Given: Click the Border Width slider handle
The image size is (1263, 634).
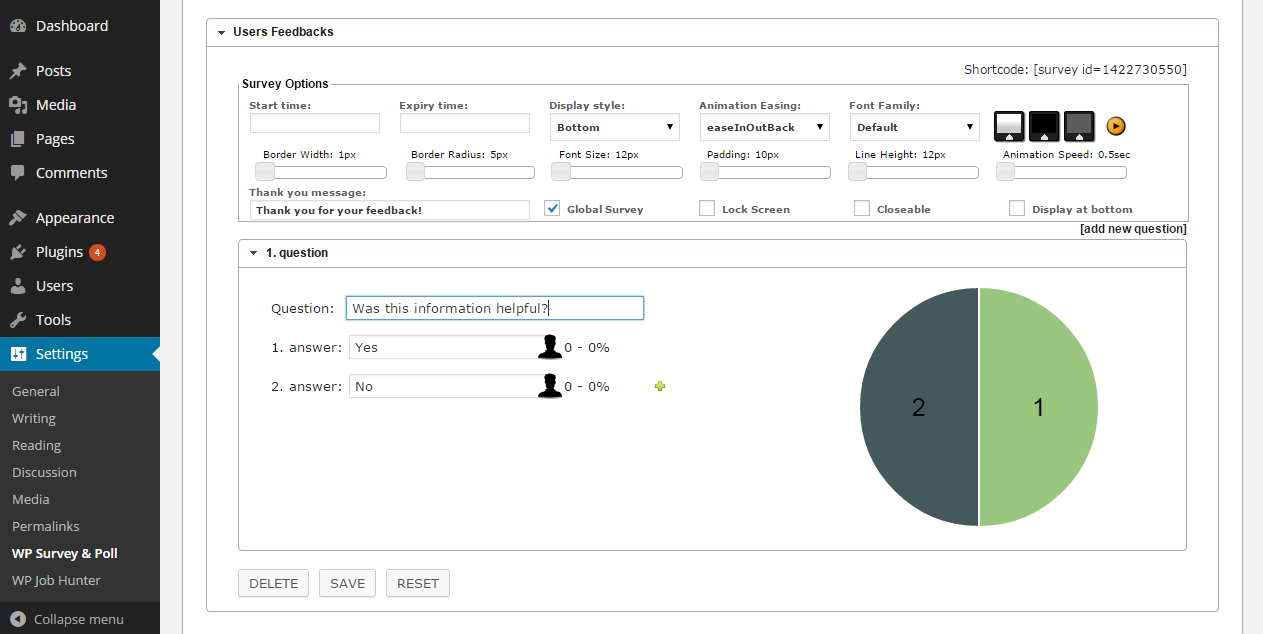Looking at the screenshot, I should (265, 172).
